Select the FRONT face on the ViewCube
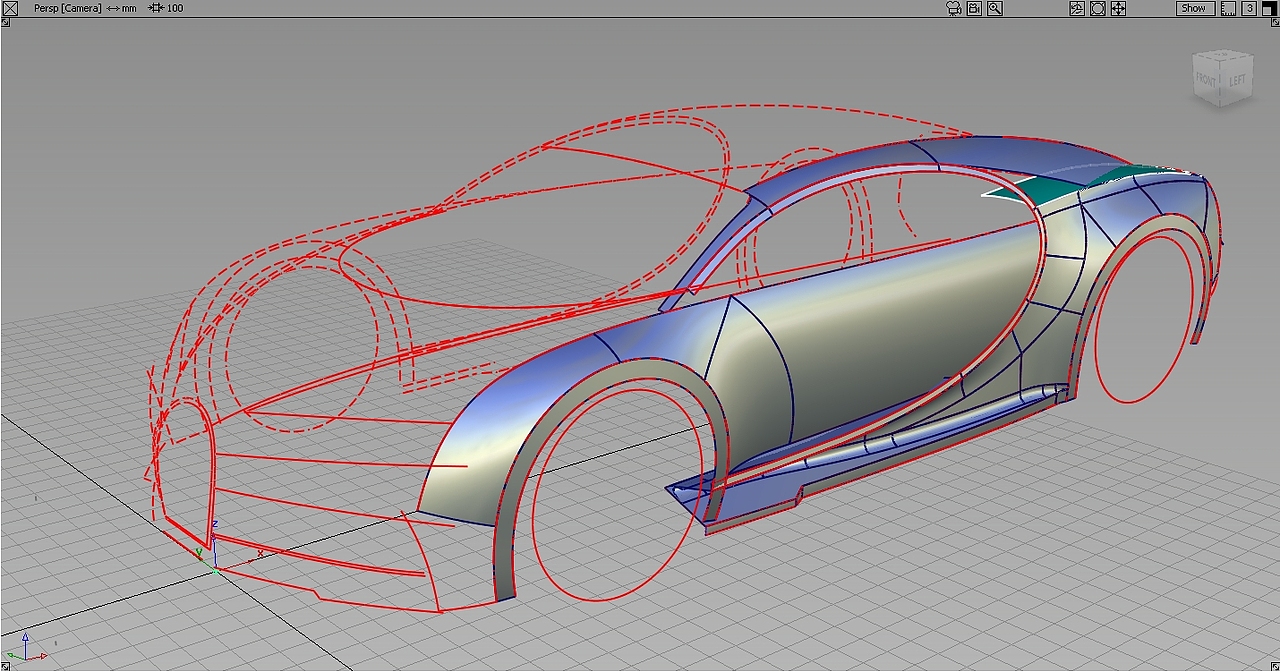Screen dimensions: 1280x672 1207,79
